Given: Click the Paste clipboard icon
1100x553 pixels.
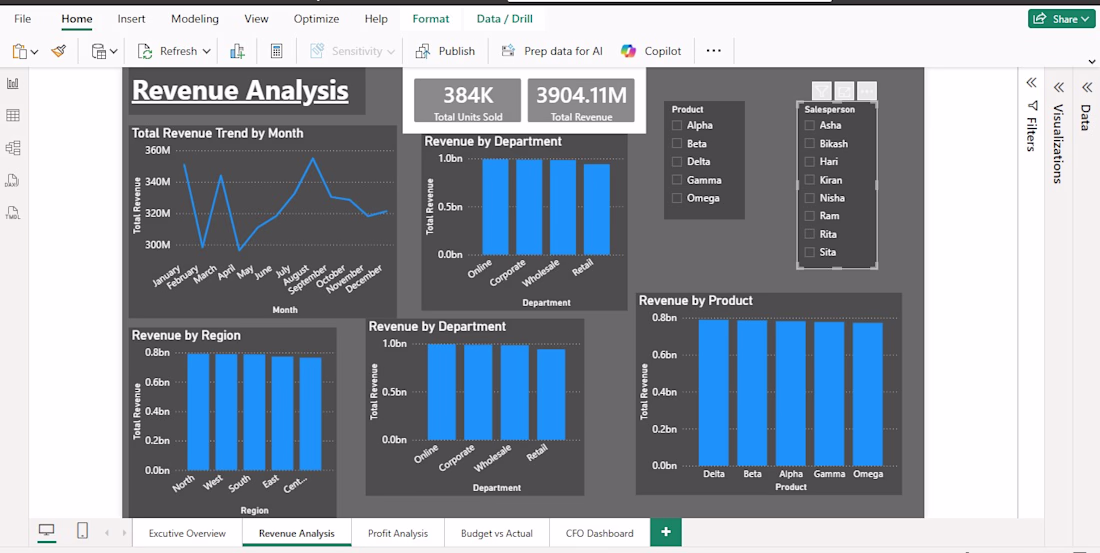Looking at the screenshot, I should 20,51.
